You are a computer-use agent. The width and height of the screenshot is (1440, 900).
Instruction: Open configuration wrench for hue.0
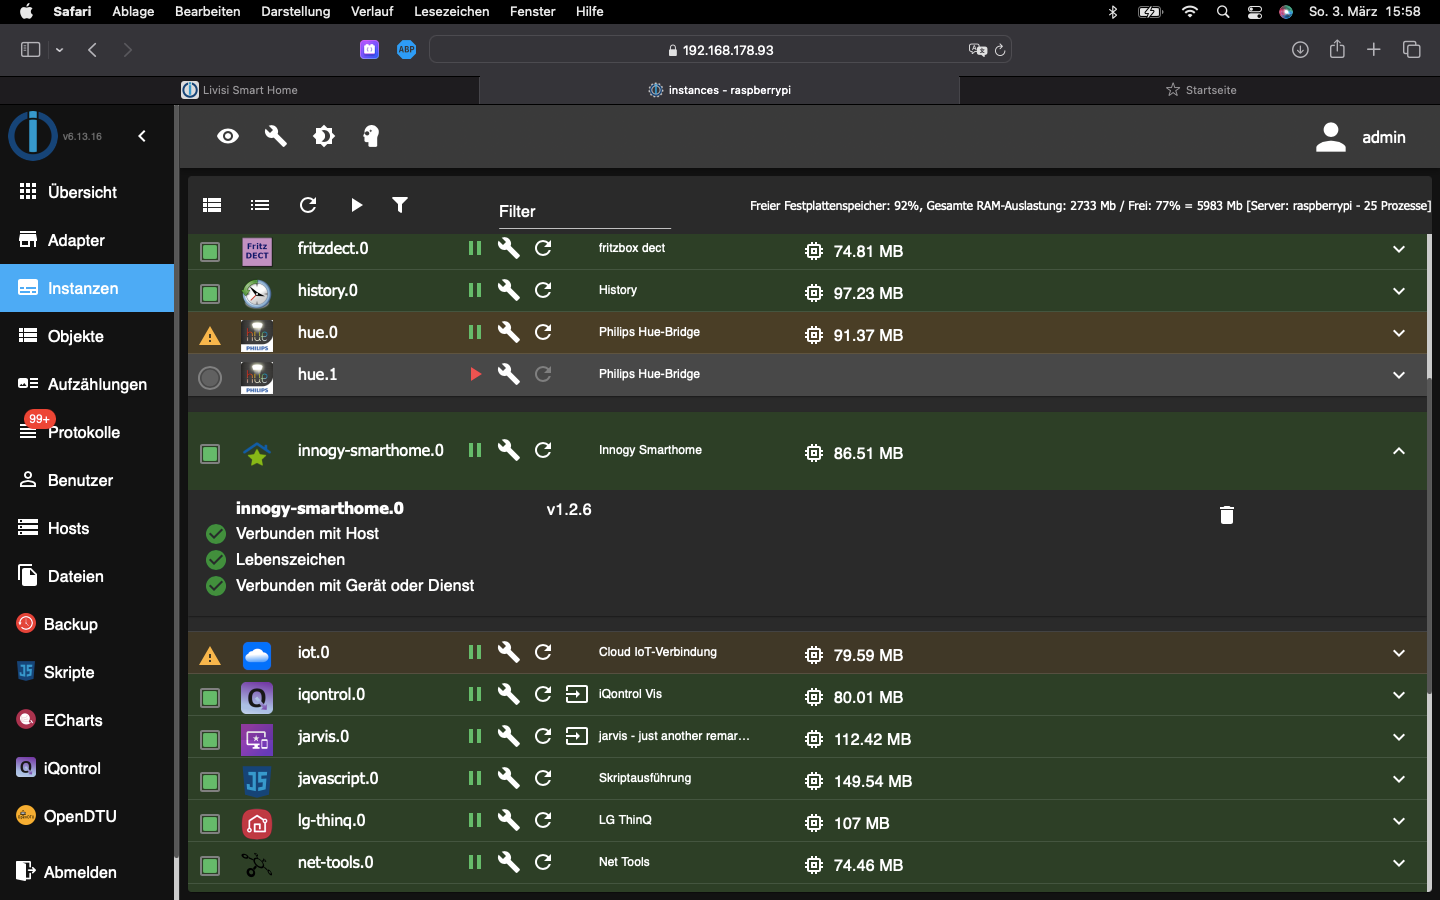click(x=509, y=332)
